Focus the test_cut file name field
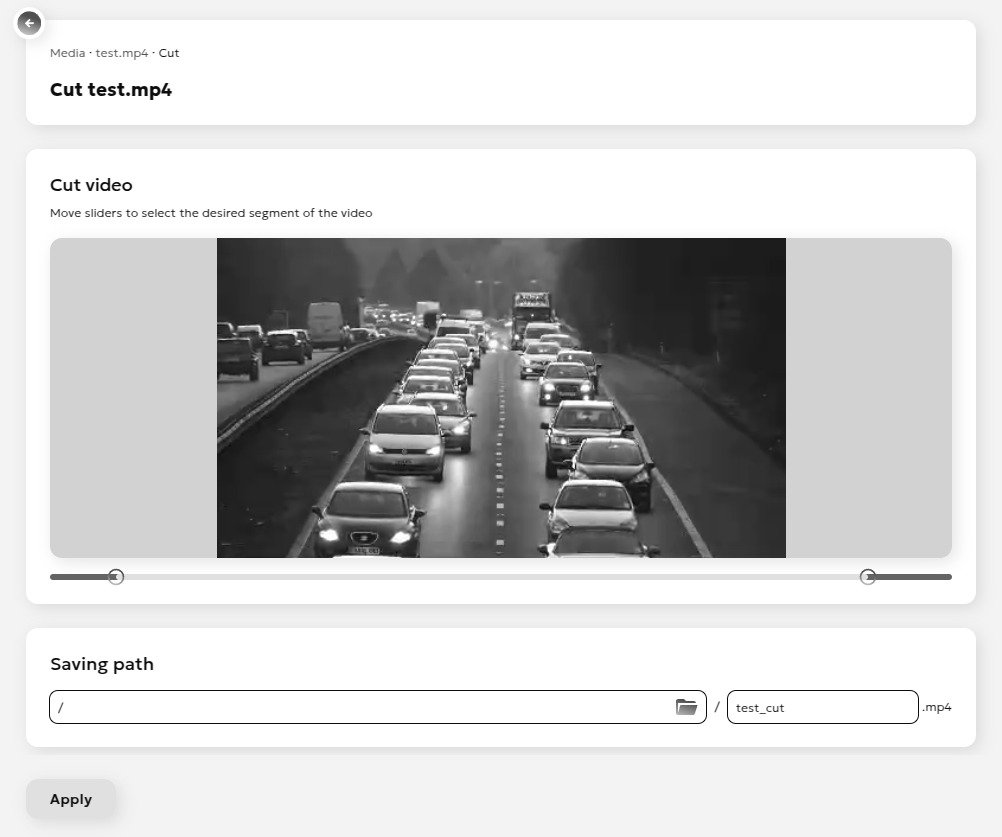This screenshot has height=837, width=1002. (x=821, y=707)
